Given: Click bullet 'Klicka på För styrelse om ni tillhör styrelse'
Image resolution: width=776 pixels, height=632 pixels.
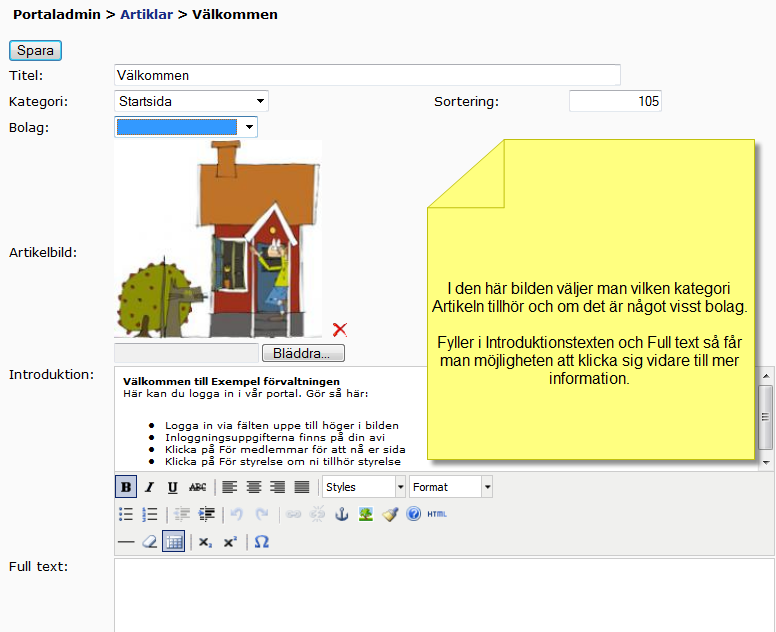Looking at the screenshot, I should (x=283, y=462).
